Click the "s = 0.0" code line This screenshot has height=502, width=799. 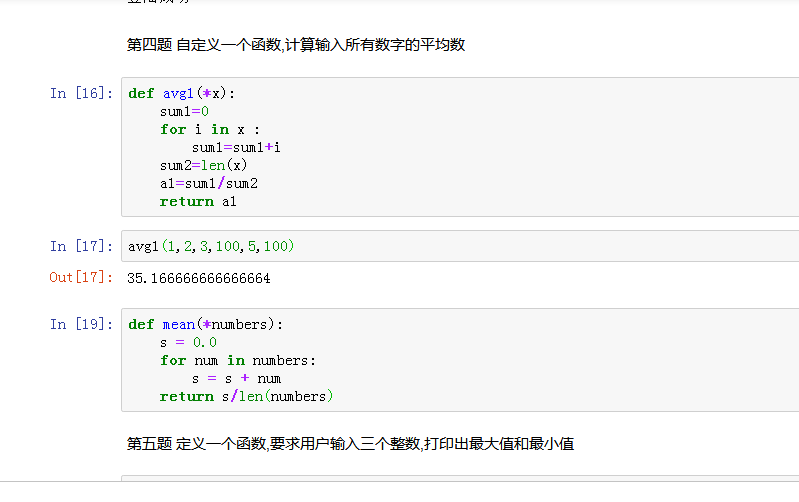tap(188, 342)
